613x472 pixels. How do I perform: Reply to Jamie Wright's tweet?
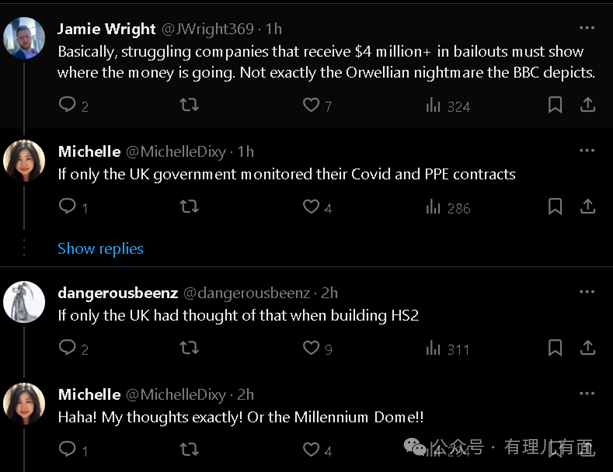pos(67,105)
